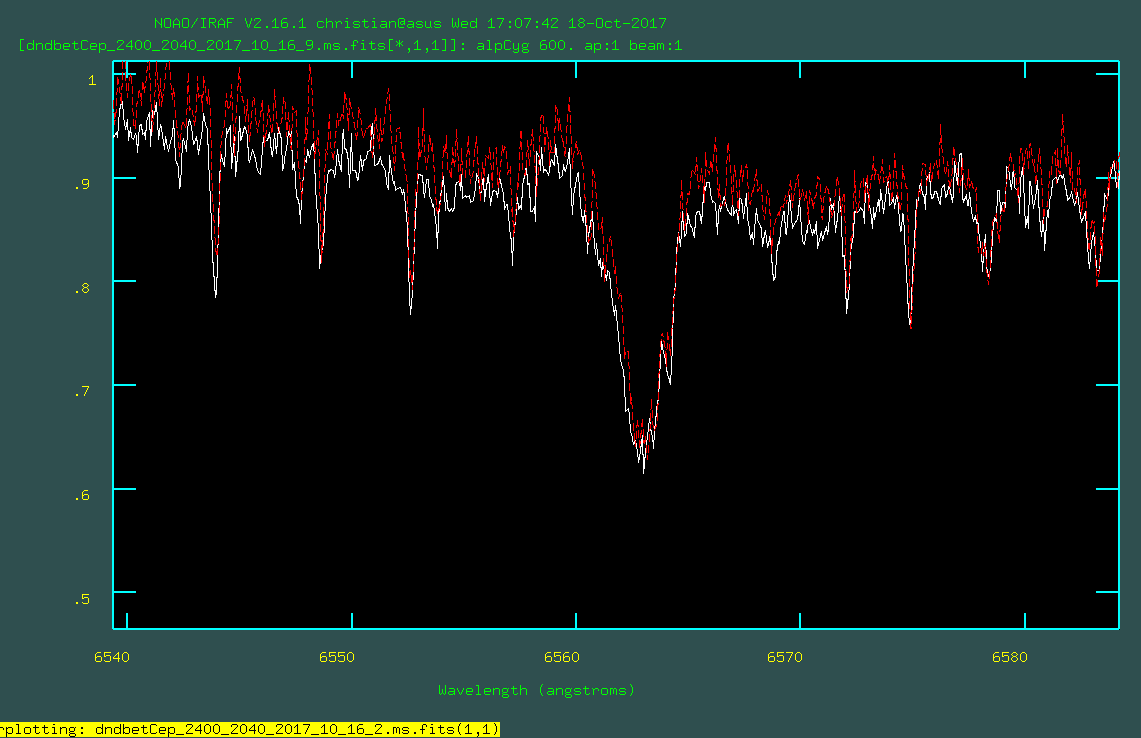Select the 6580 x-axis tick label

coord(1009,657)
